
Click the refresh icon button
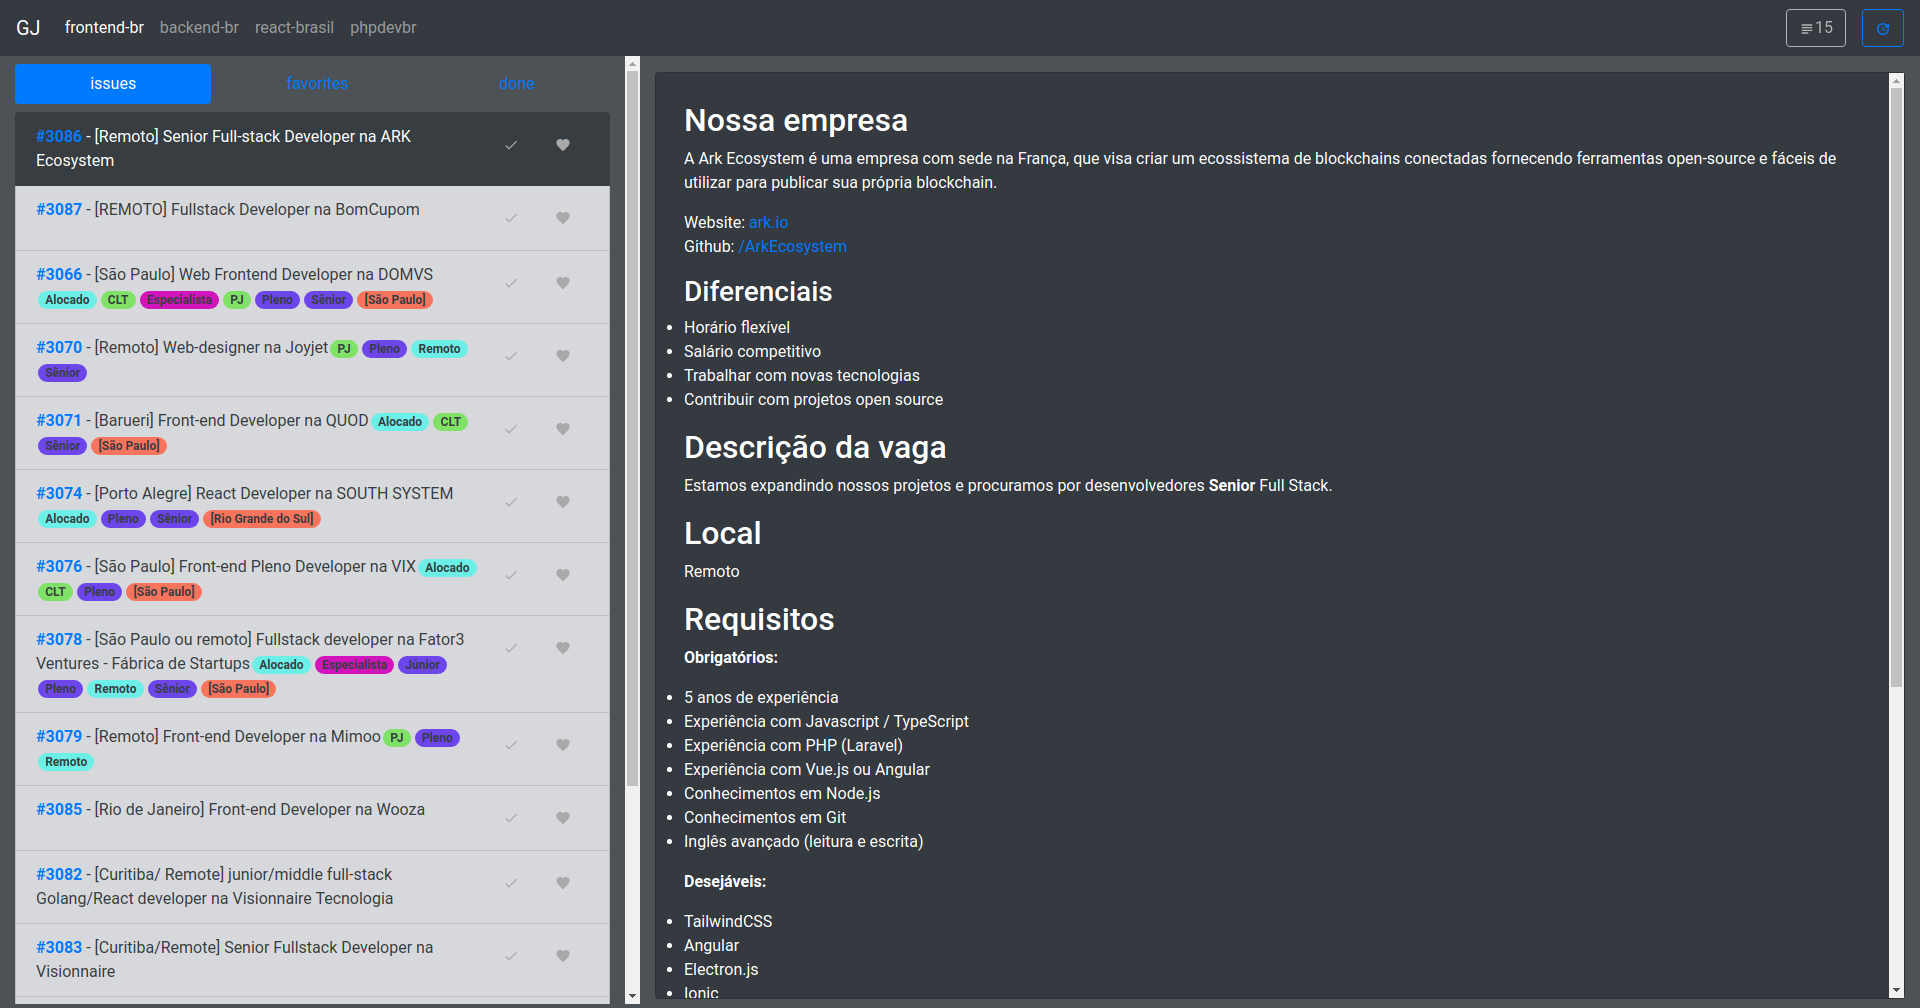coord(1882,28)
